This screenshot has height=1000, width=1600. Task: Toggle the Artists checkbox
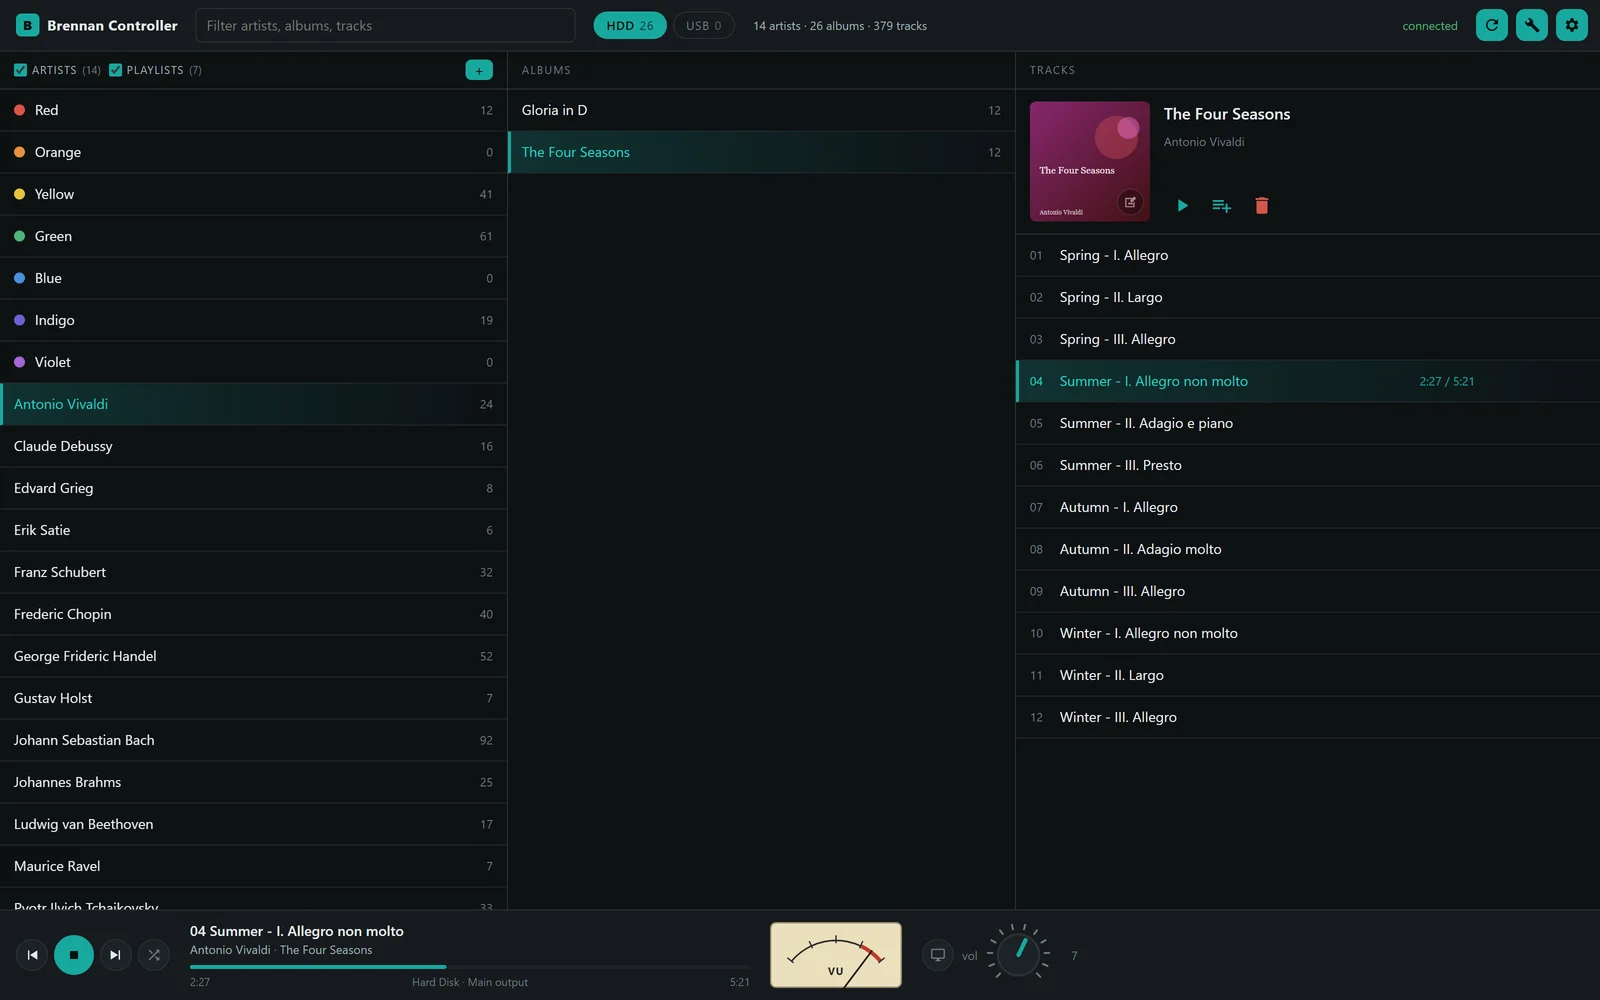[x=20, y=70]
